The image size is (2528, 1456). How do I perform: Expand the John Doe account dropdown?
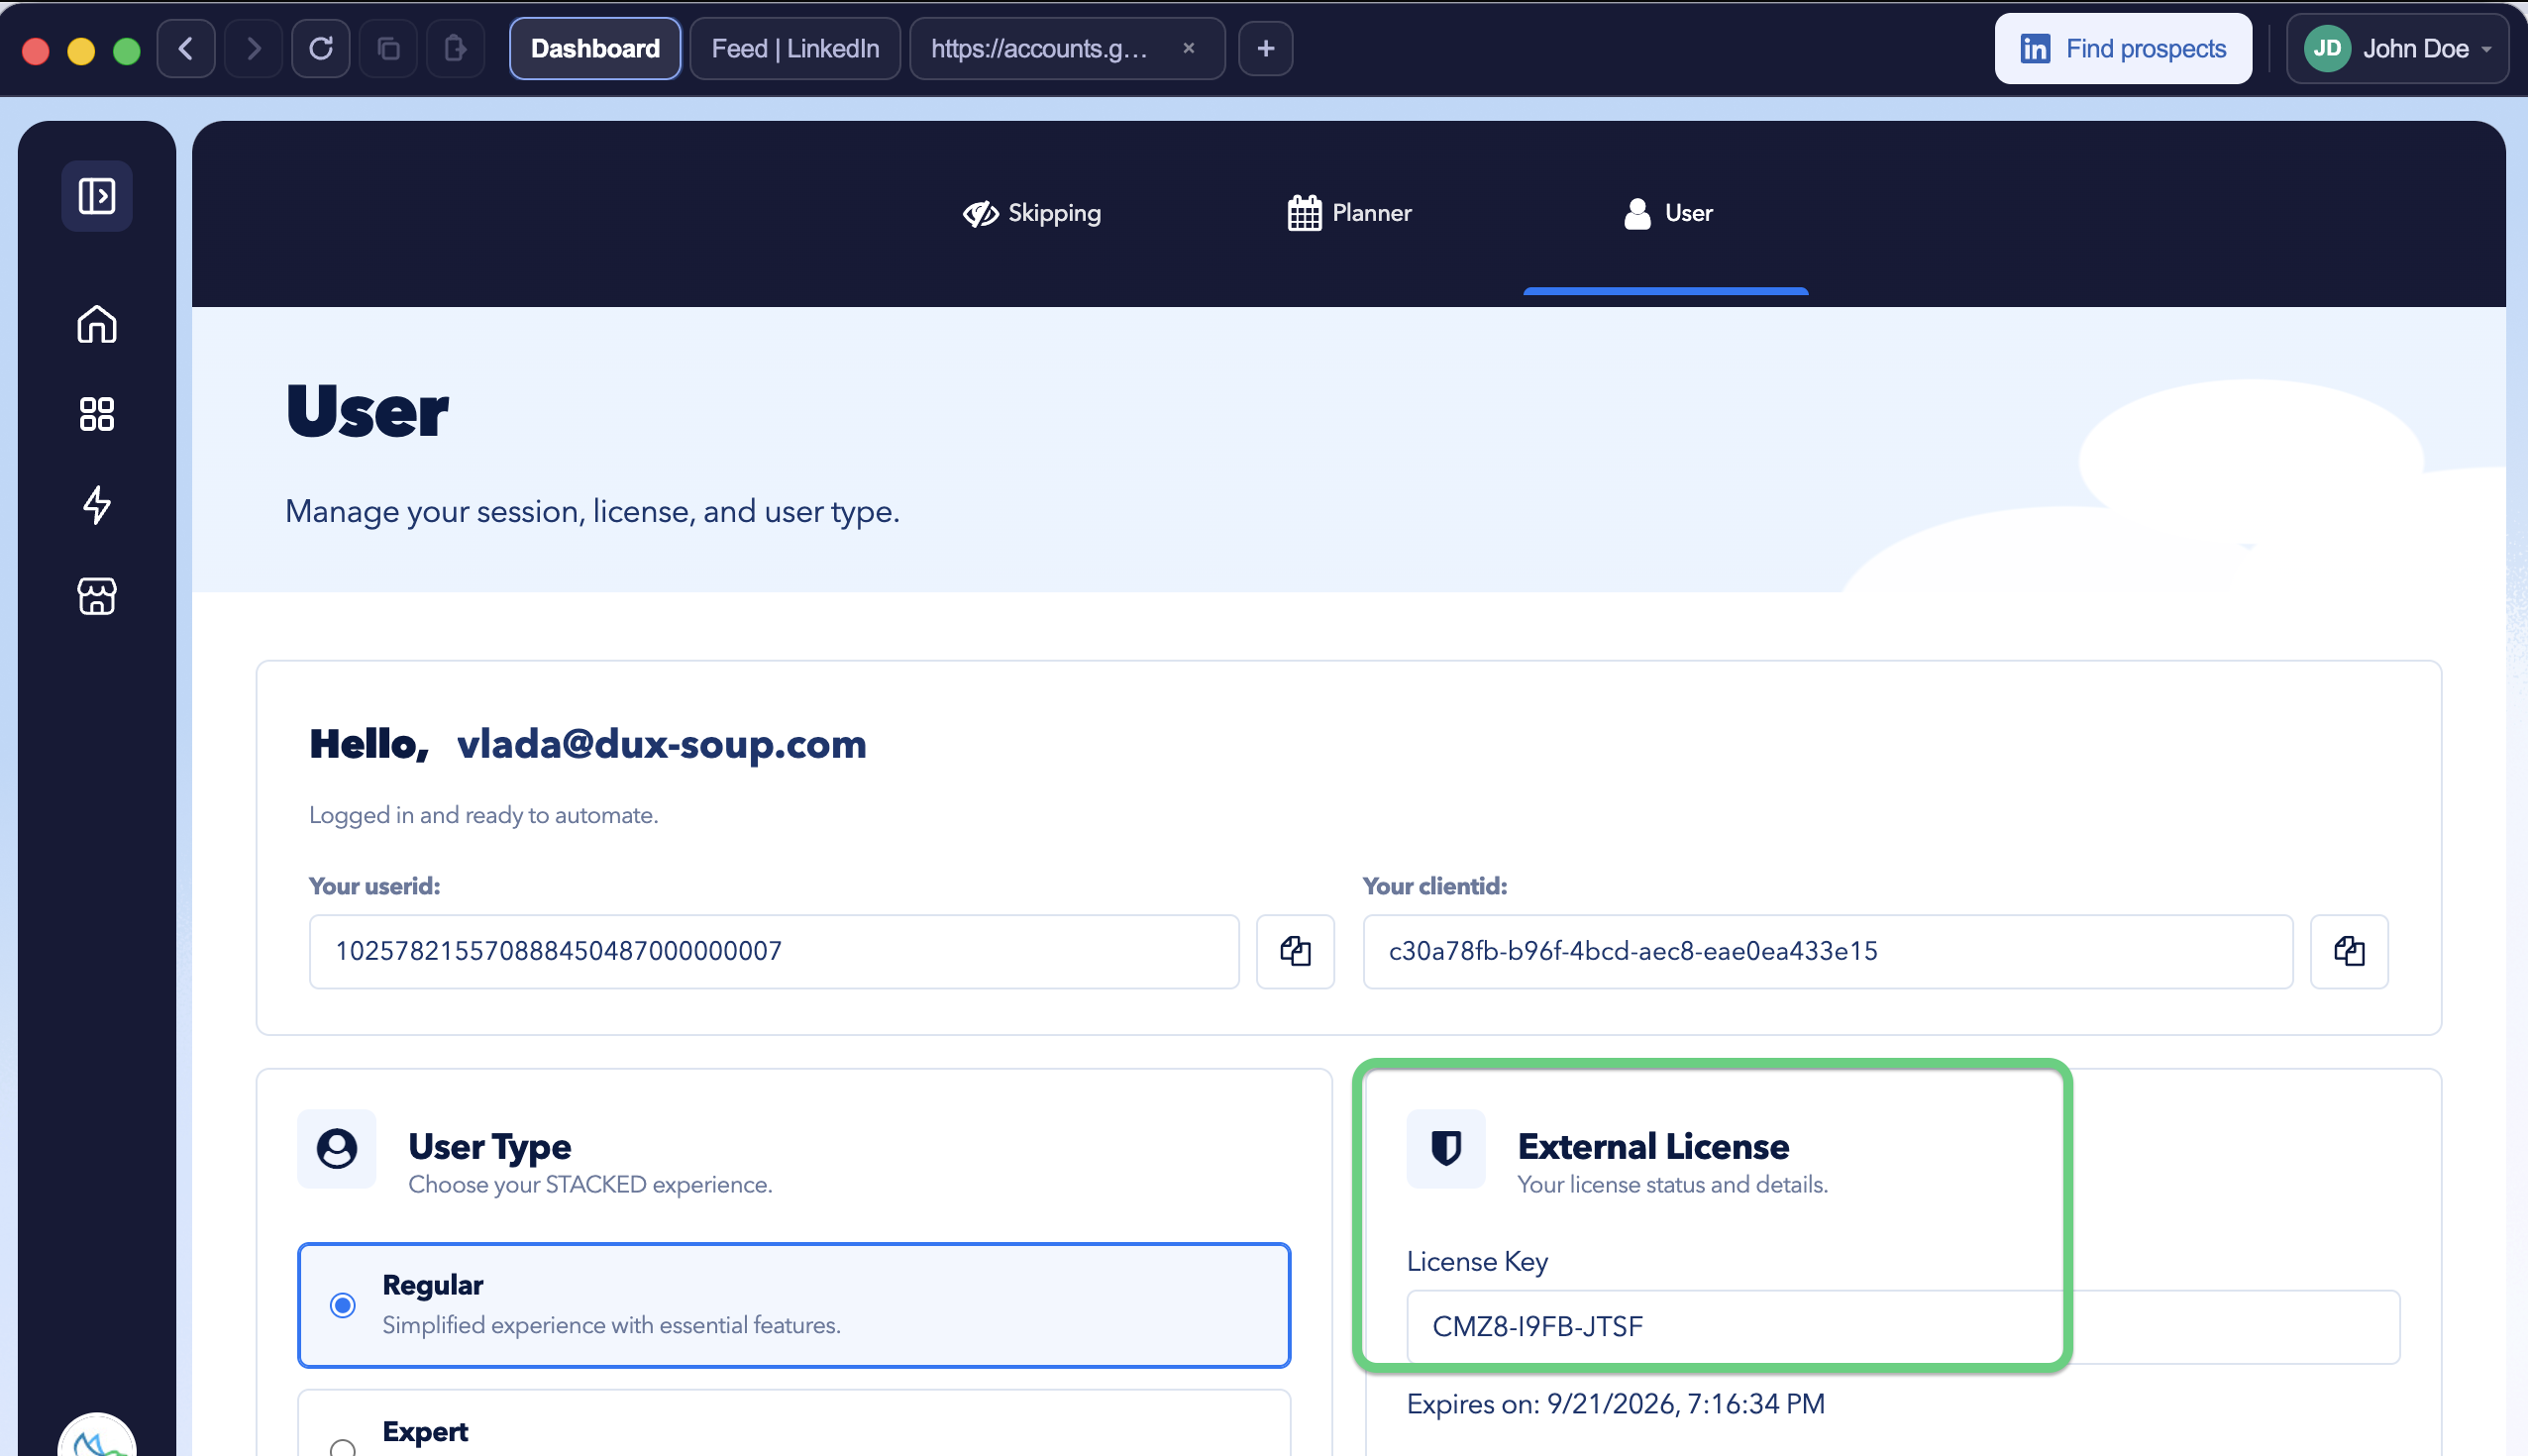click(2396, 48)
